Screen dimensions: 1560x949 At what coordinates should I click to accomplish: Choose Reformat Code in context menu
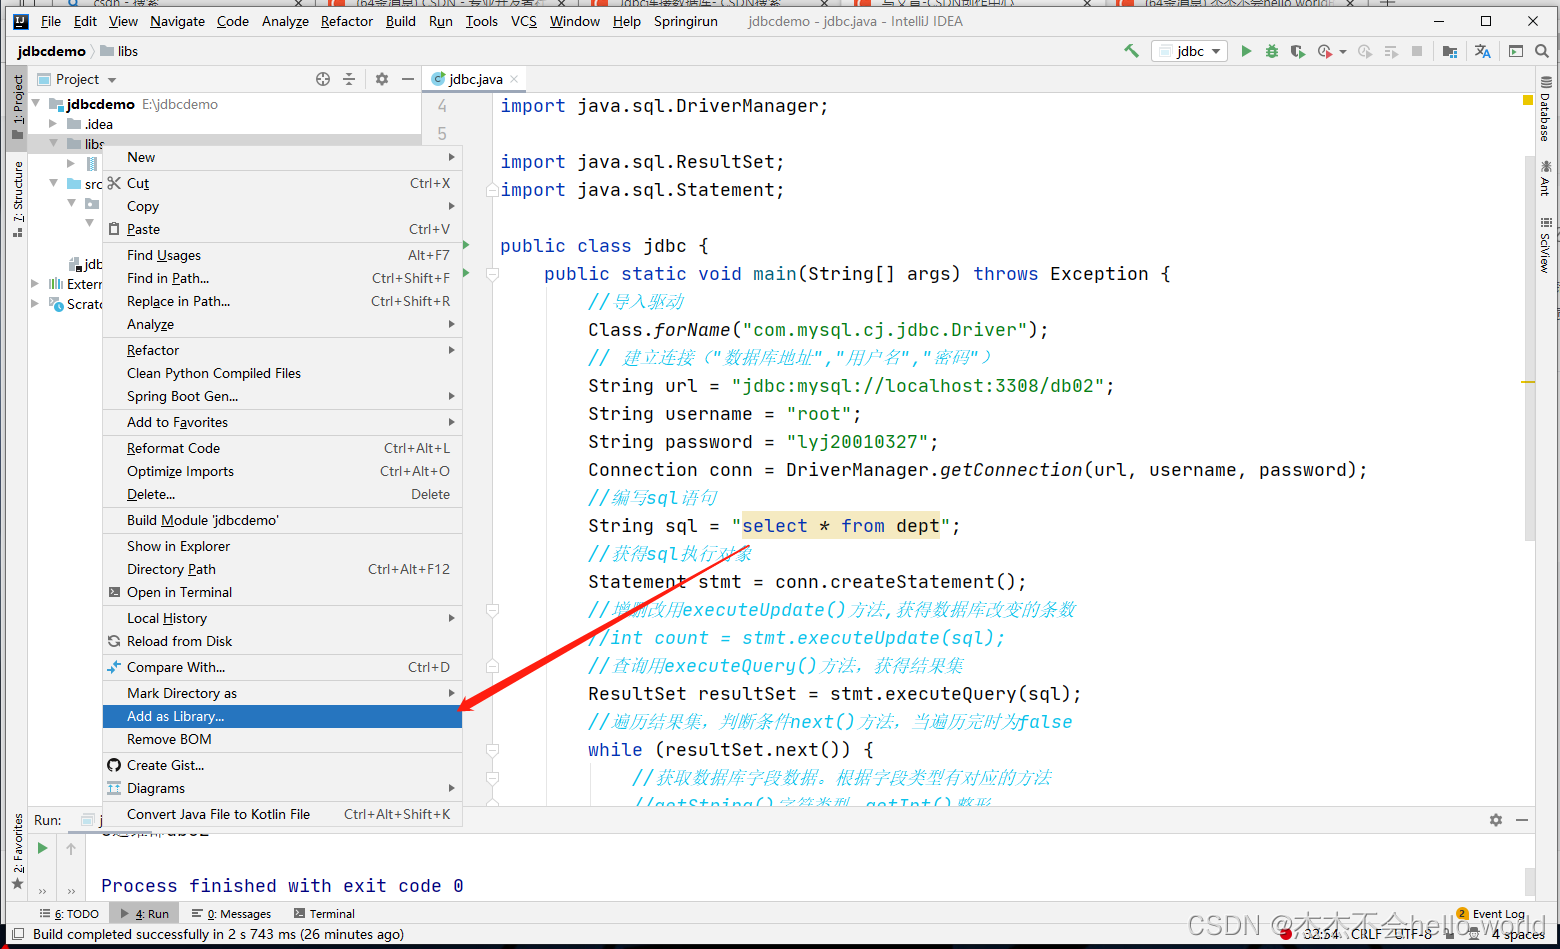click(x=282, y=448)
